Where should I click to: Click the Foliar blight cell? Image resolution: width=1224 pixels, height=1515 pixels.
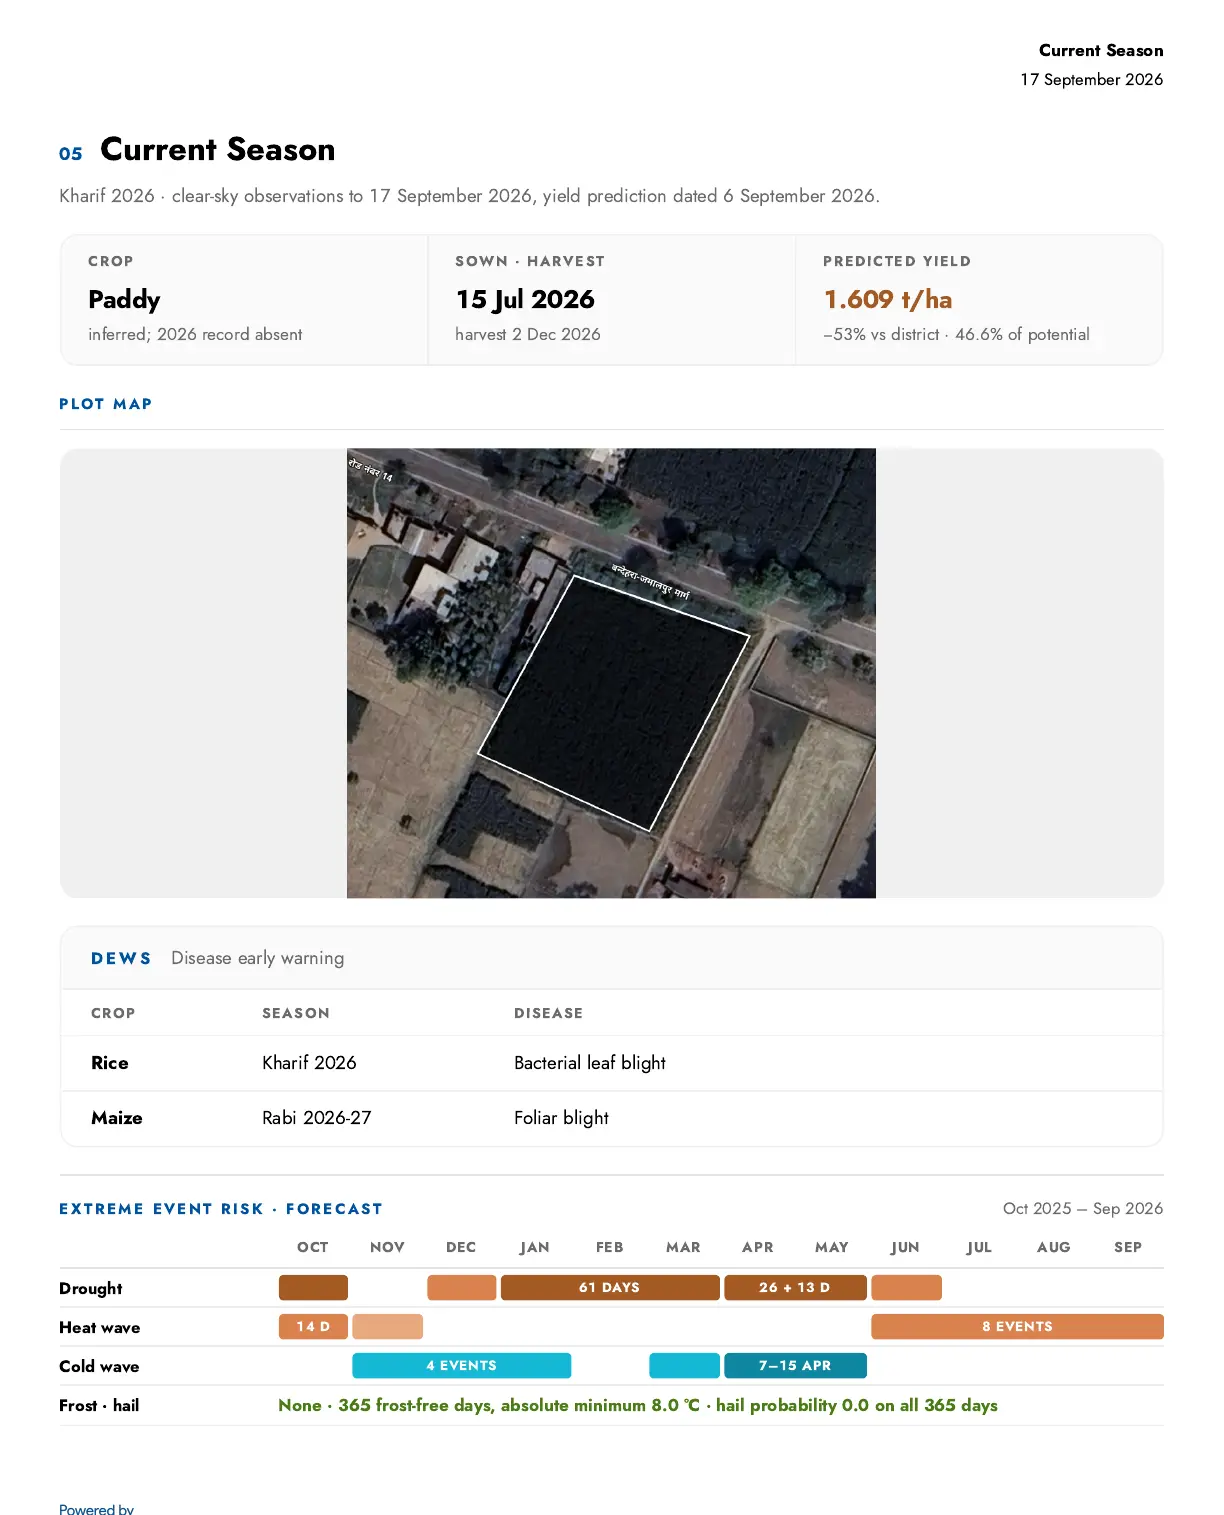click(561, 1118)
